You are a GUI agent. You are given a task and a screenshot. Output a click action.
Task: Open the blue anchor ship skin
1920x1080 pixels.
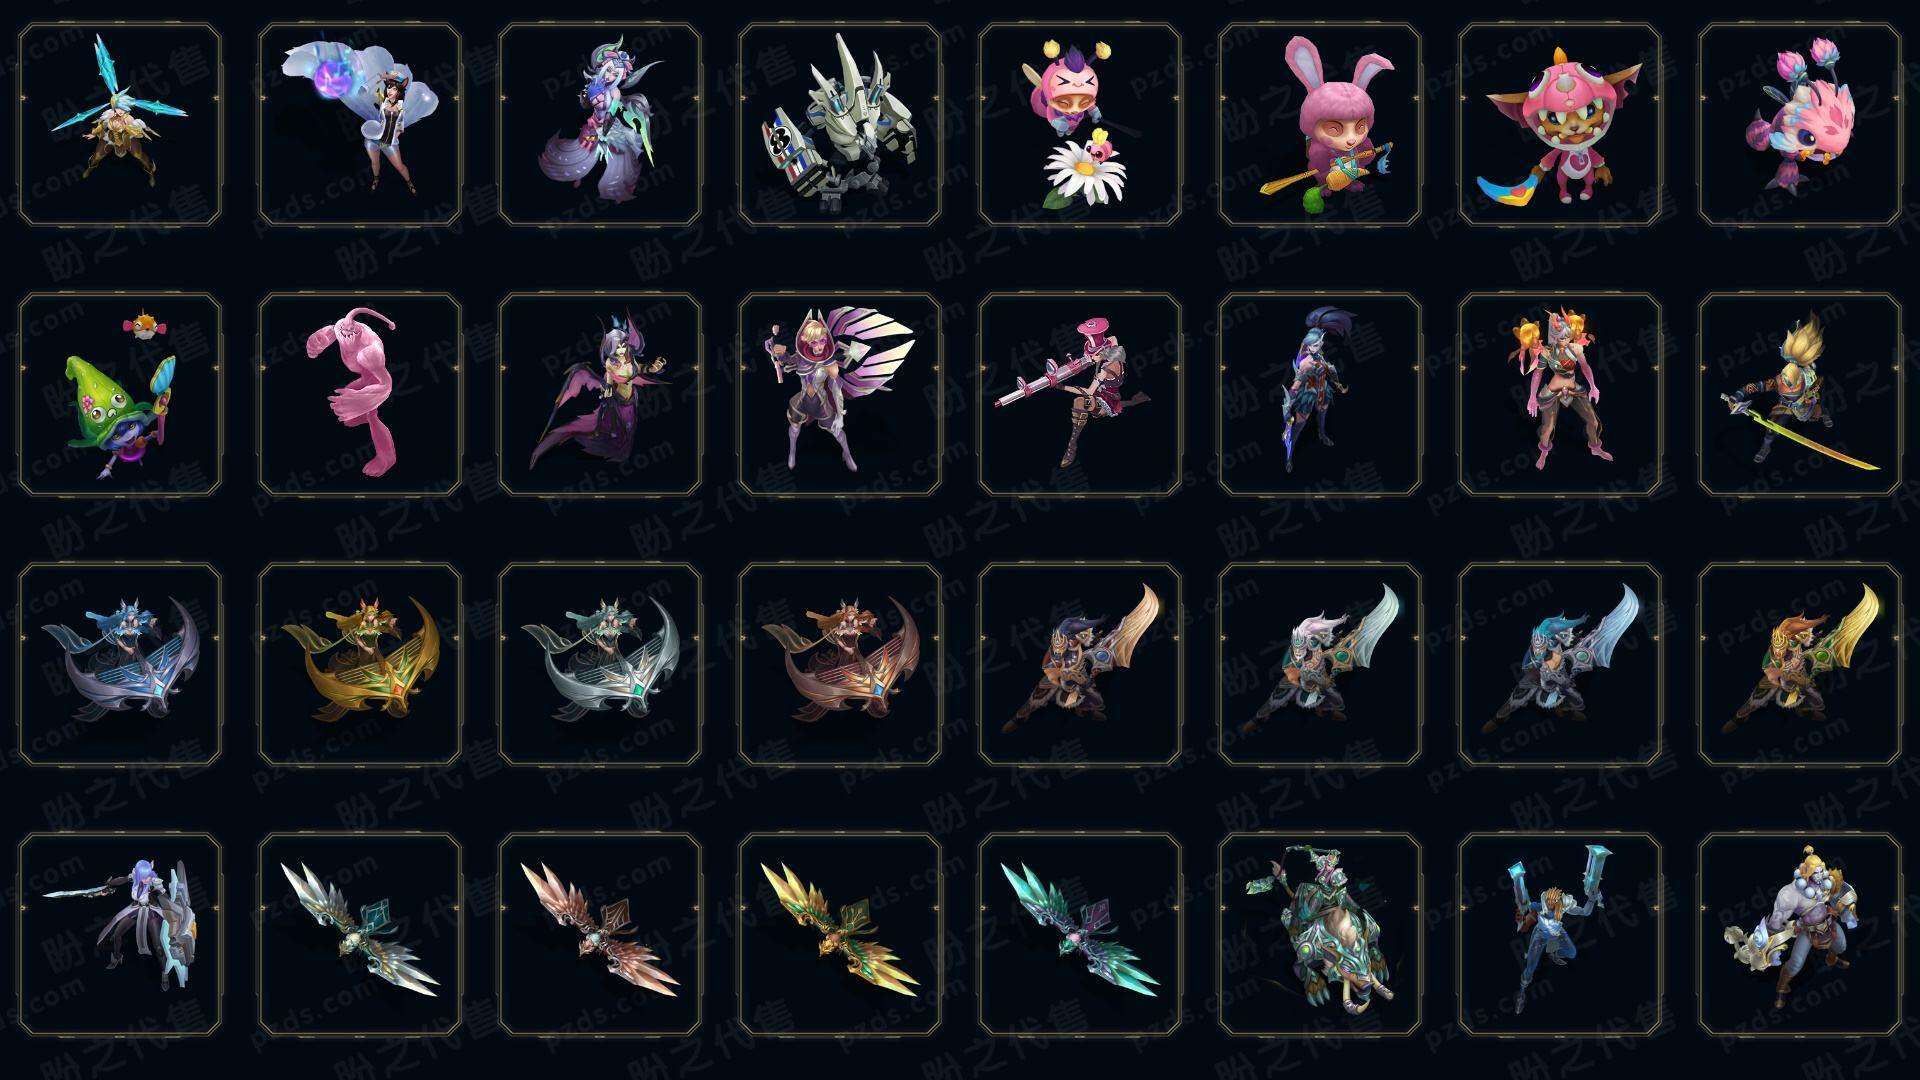click(120, 664)
